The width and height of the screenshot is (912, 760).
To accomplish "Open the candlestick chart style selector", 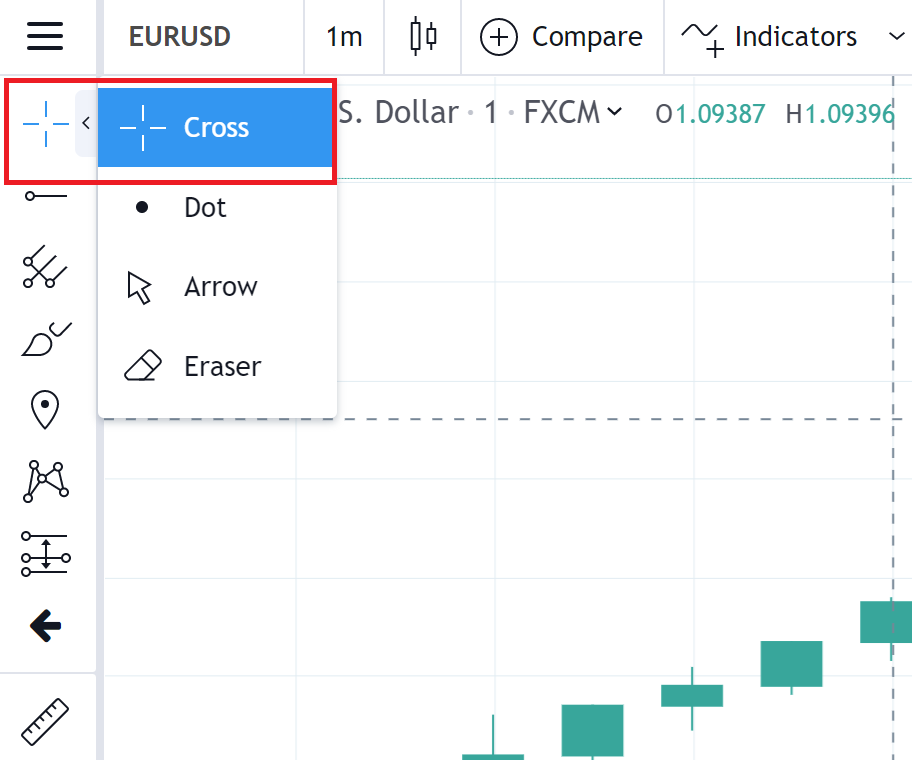I will tap(423, 37).
